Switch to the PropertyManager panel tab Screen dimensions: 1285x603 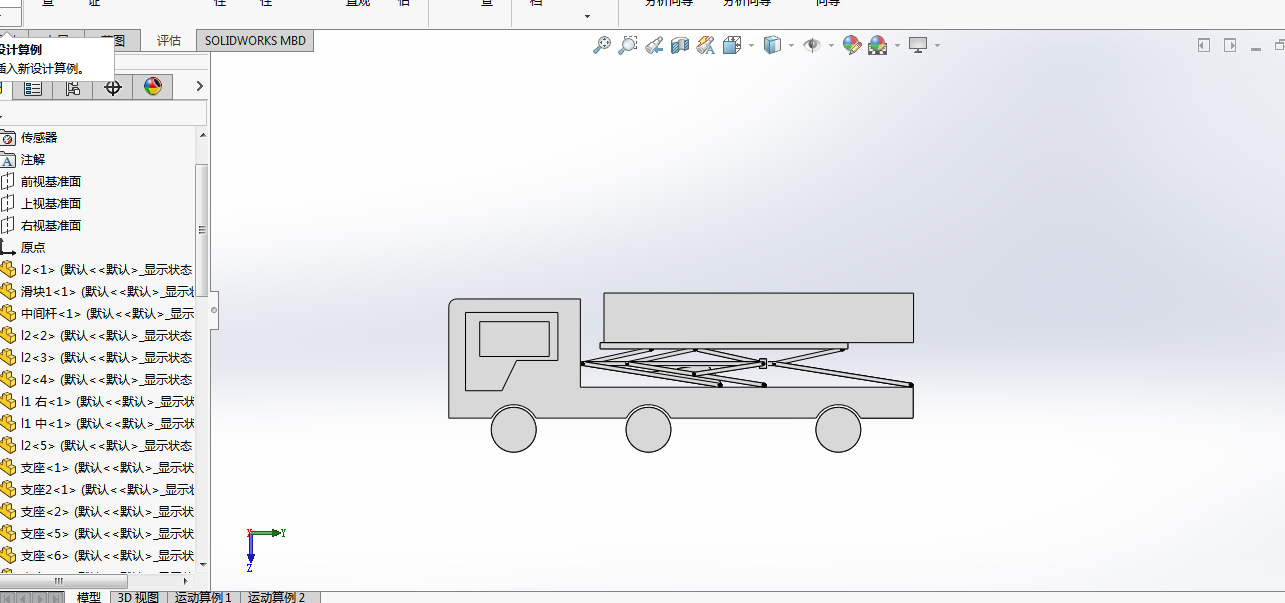[x=33, y=88]
